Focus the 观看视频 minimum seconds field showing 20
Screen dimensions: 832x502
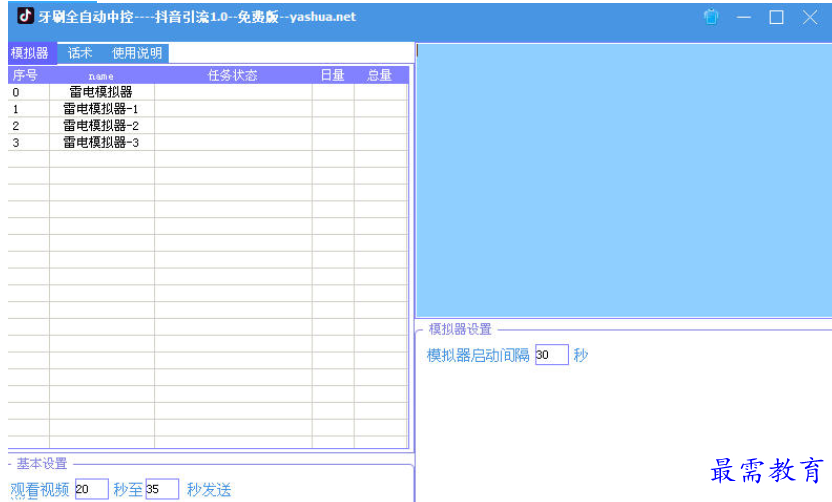coord(91,489)
